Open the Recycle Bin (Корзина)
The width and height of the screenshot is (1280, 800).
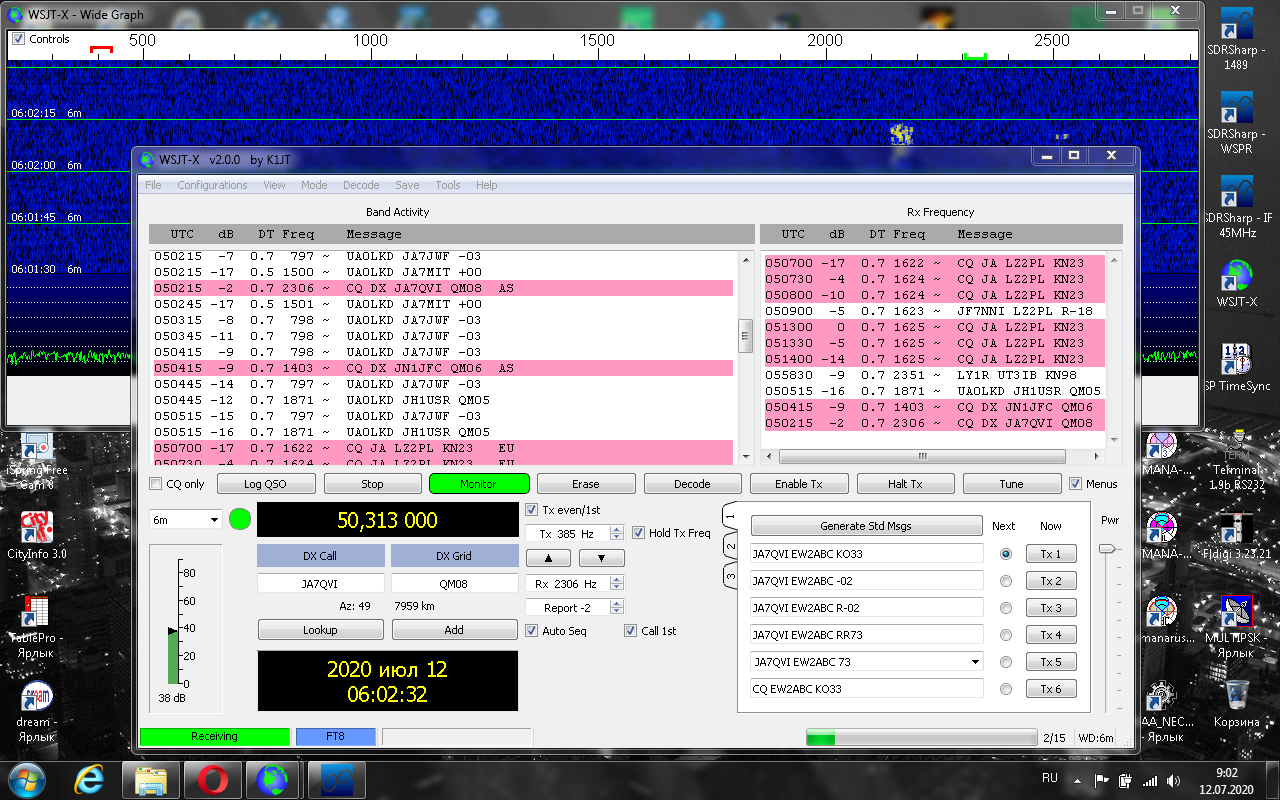(x=1237, y=696)
